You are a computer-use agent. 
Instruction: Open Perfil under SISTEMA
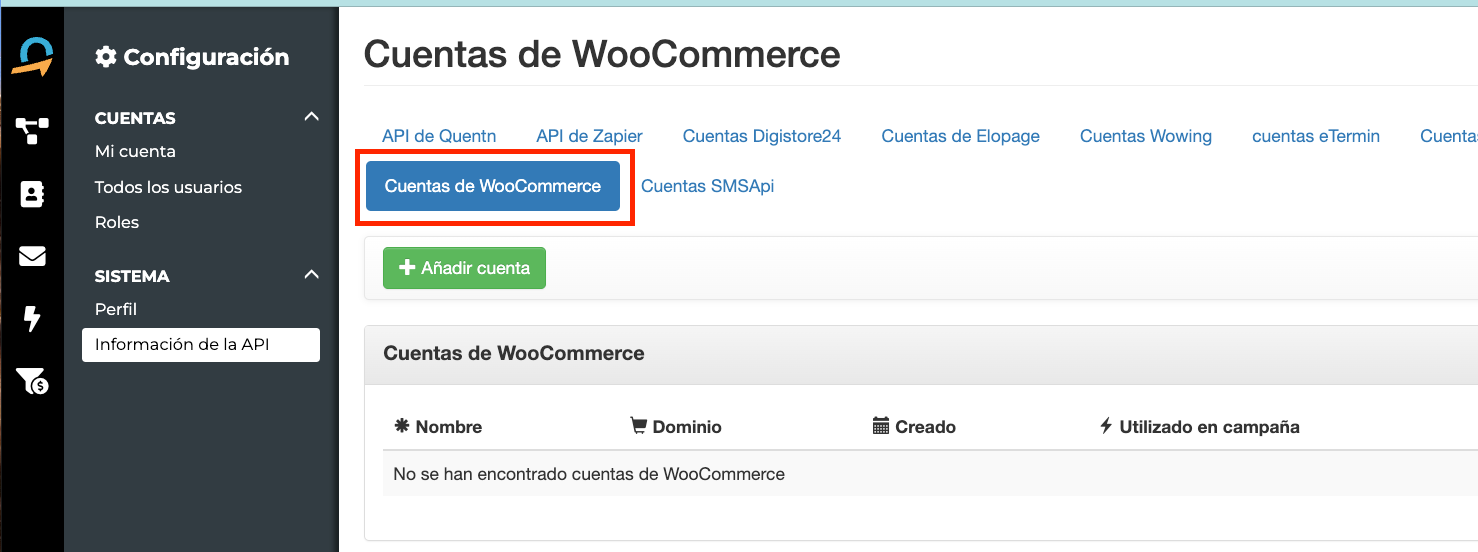click(x=116, y=309)
